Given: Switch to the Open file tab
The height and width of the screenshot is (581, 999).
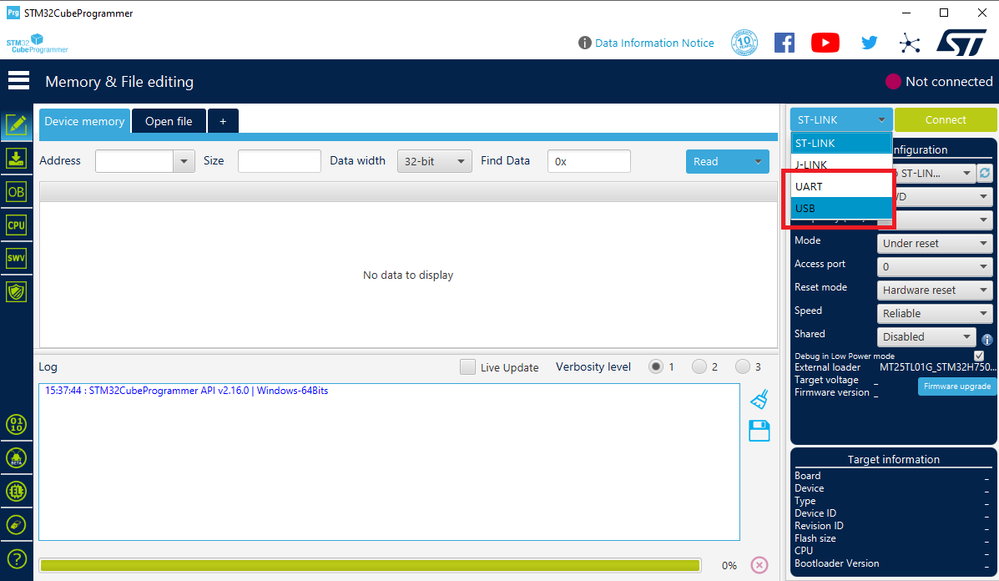Looking at the screenshot, I should 169,121.
